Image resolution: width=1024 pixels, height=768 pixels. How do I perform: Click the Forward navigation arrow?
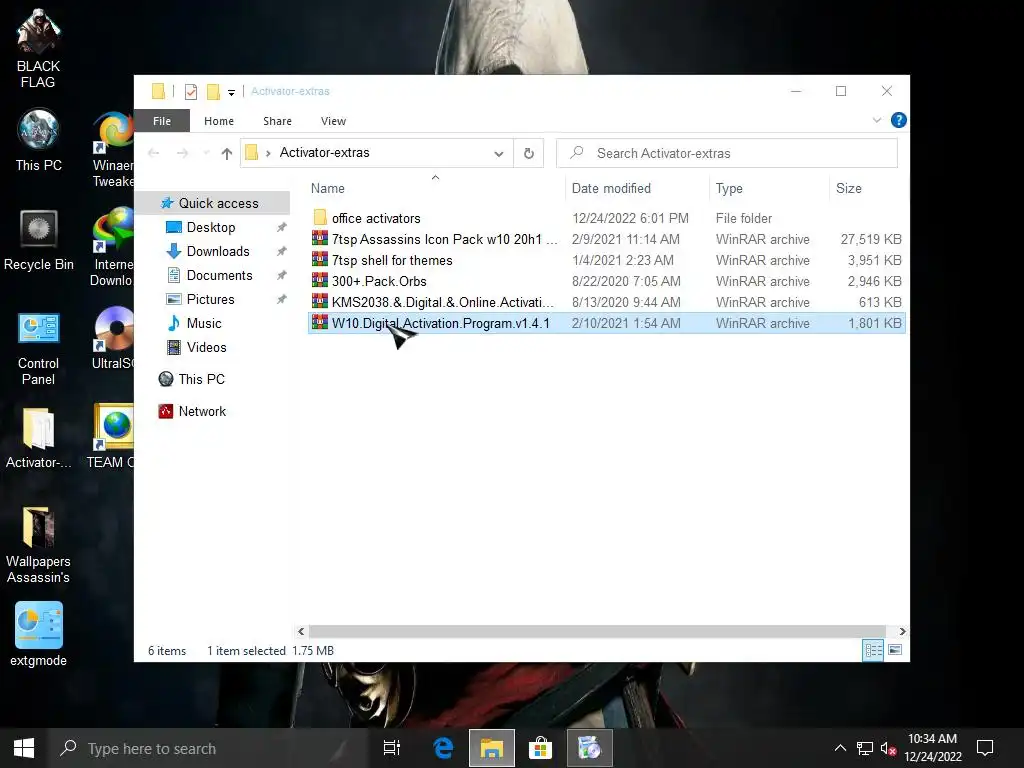point(182,153)
